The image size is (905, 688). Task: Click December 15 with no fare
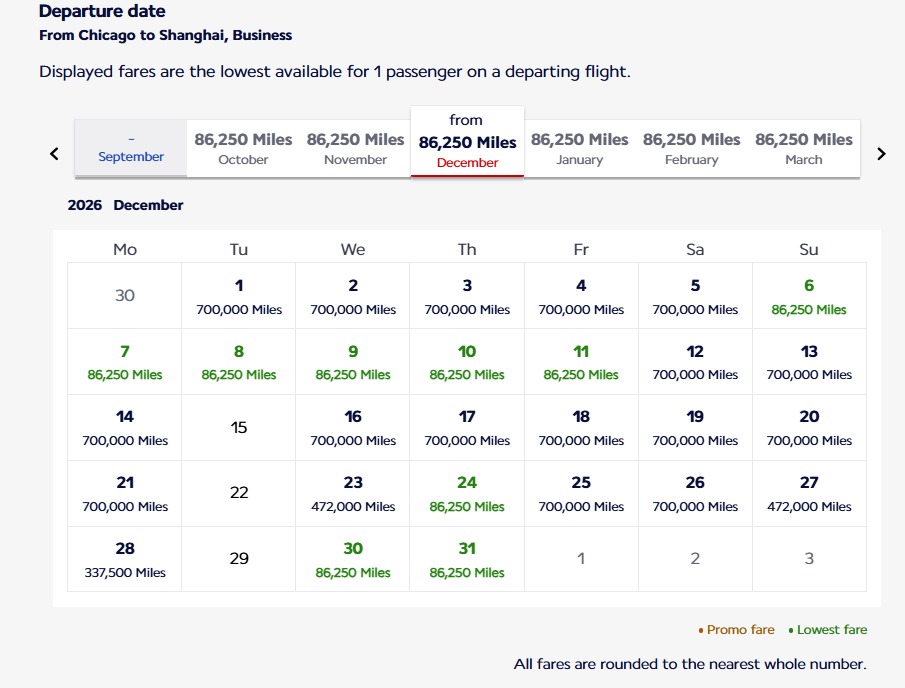[239, 428]
